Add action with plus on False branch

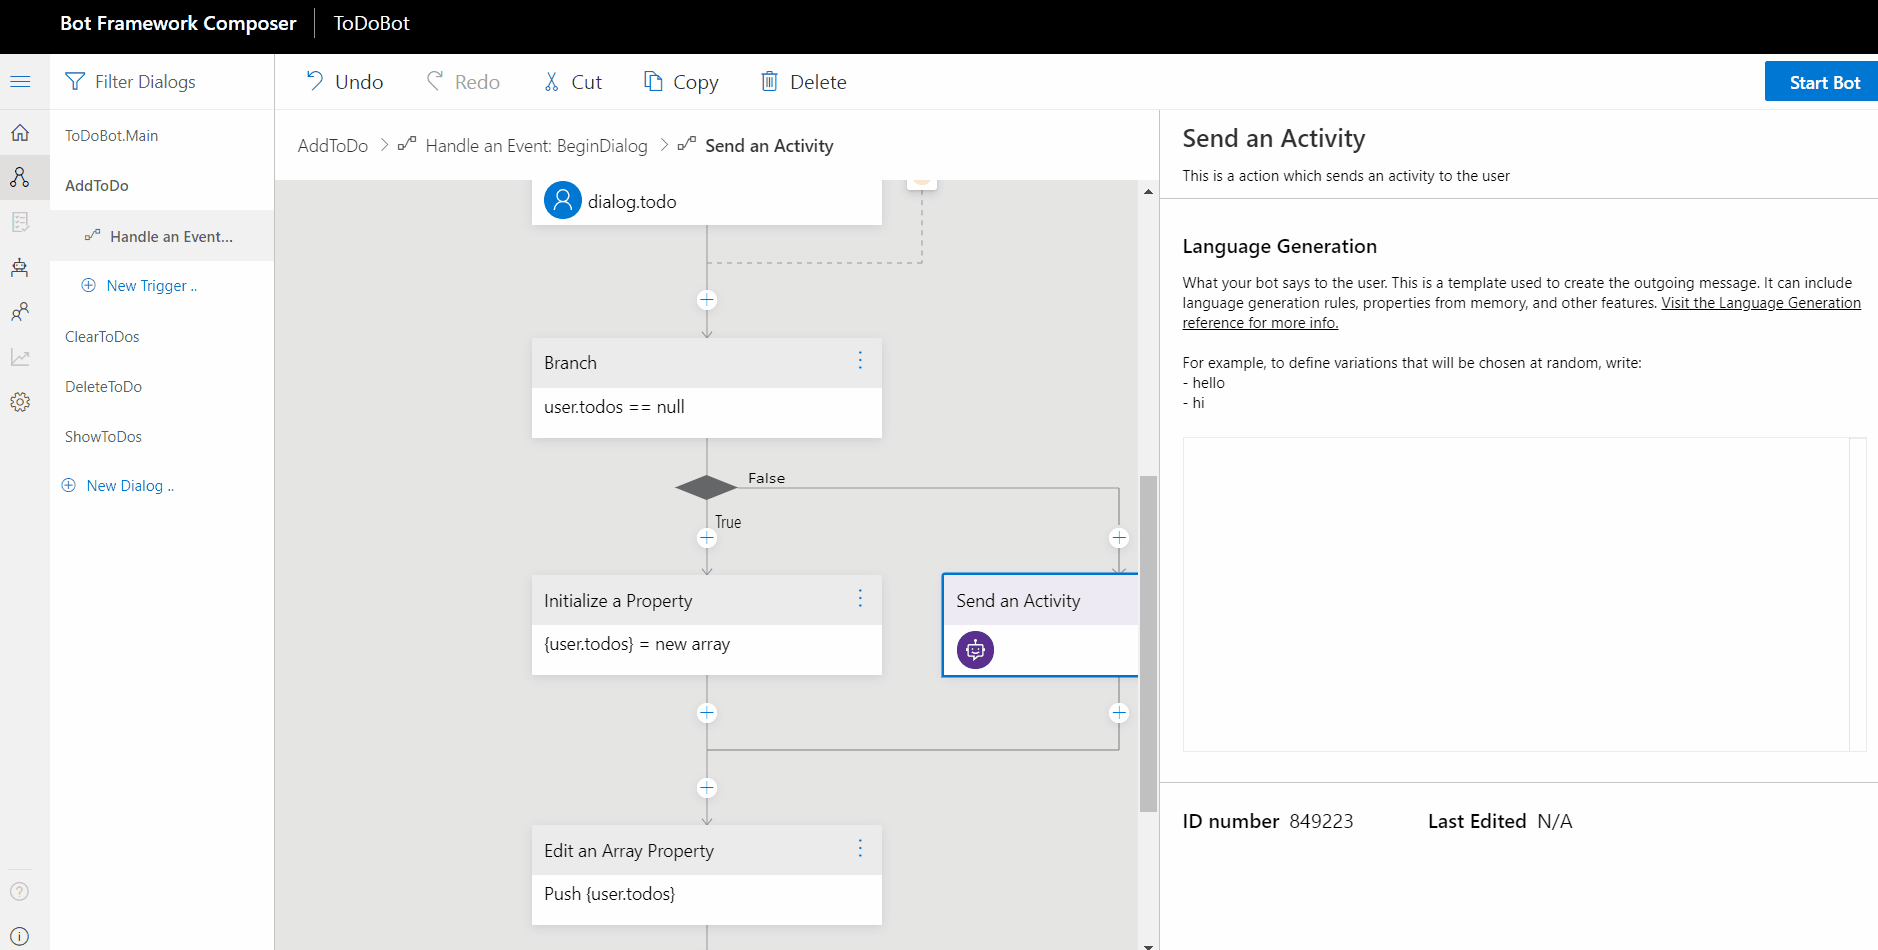coord(1119,538)
